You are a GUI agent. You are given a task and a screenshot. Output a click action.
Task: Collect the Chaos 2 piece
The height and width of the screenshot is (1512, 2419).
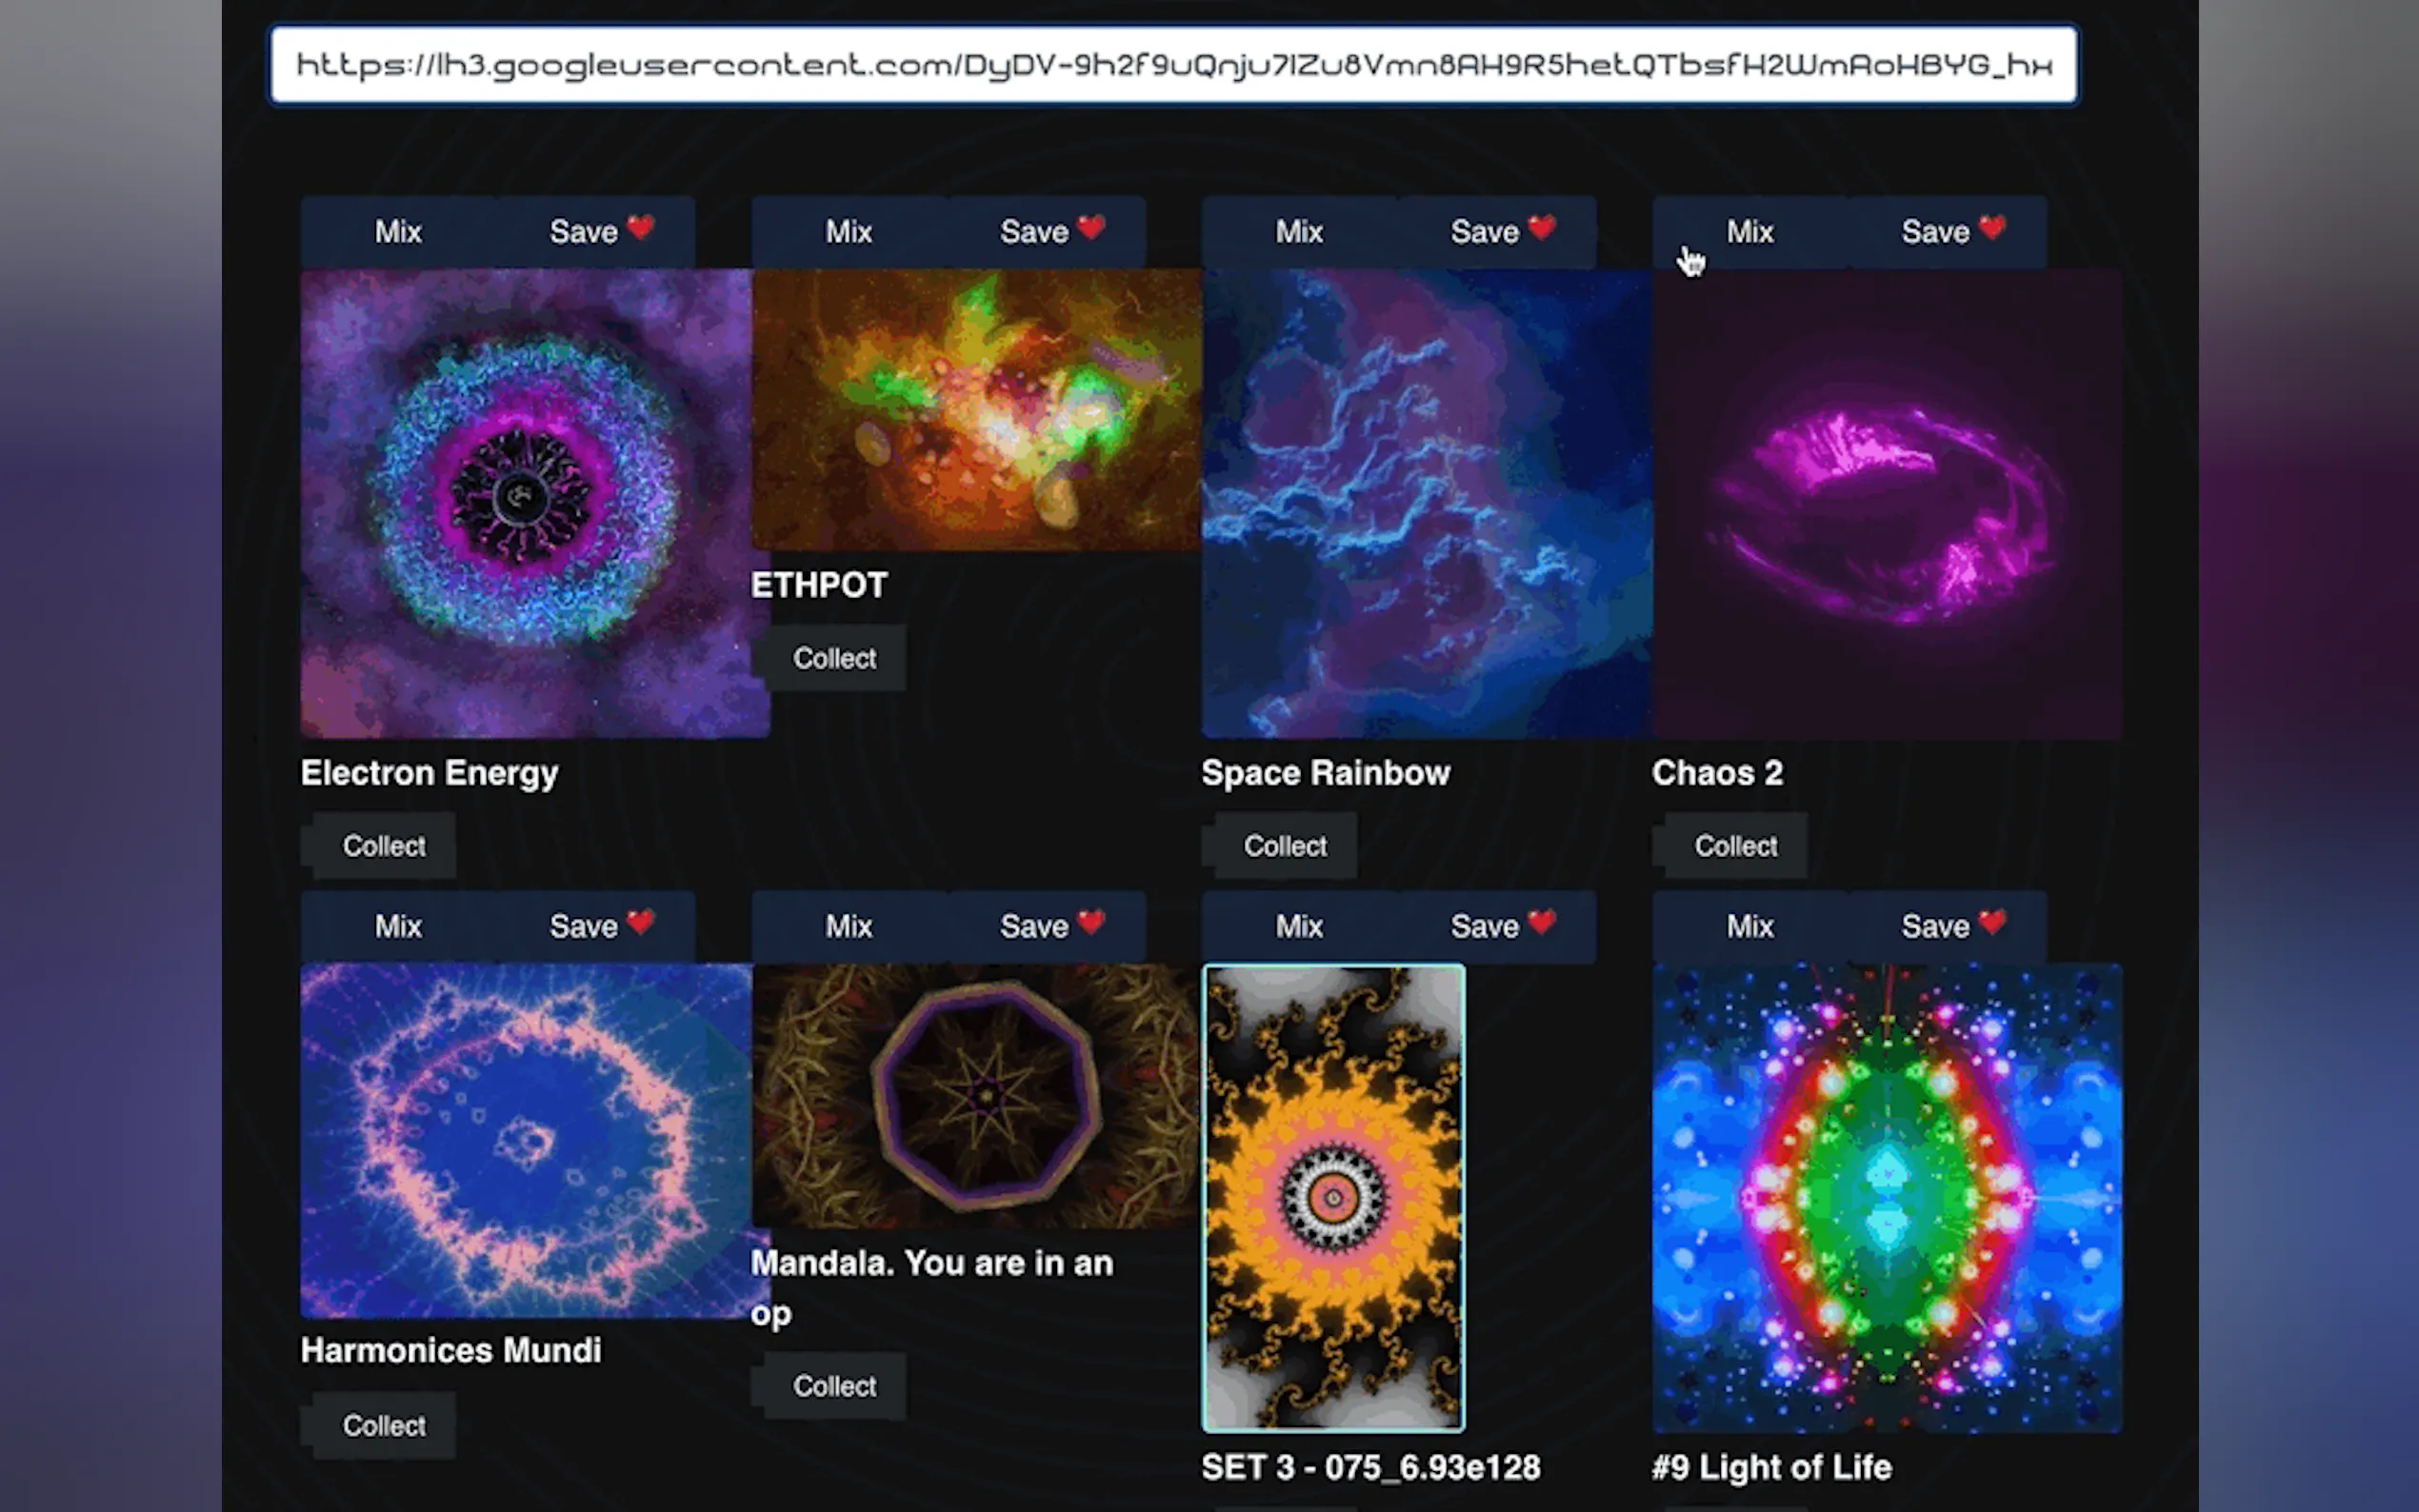pyautogui.click(x=1735, y=846)
